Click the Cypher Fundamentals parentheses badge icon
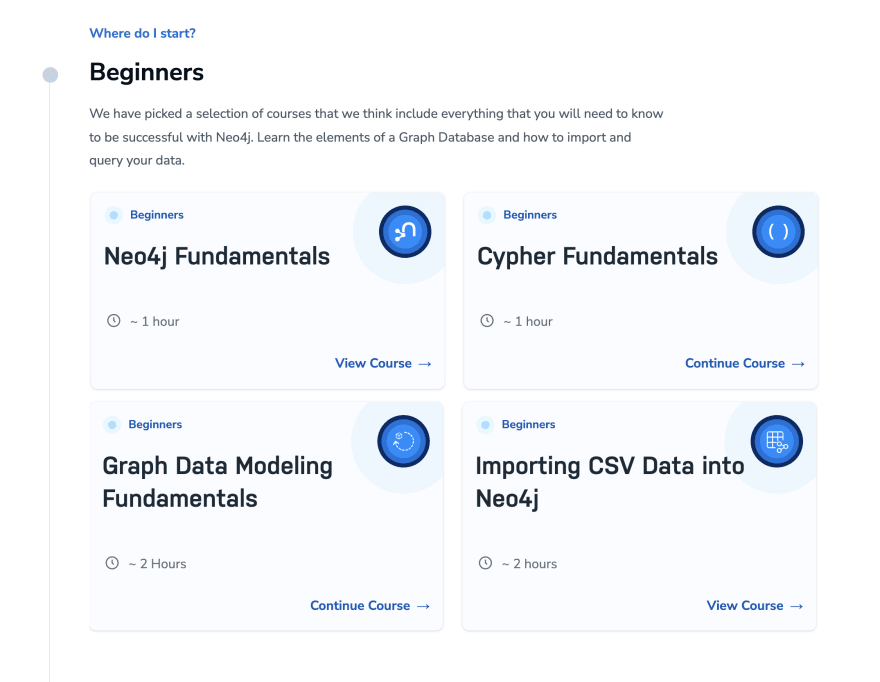The height and width of the screenshot is (682, 880). point(778,232)
